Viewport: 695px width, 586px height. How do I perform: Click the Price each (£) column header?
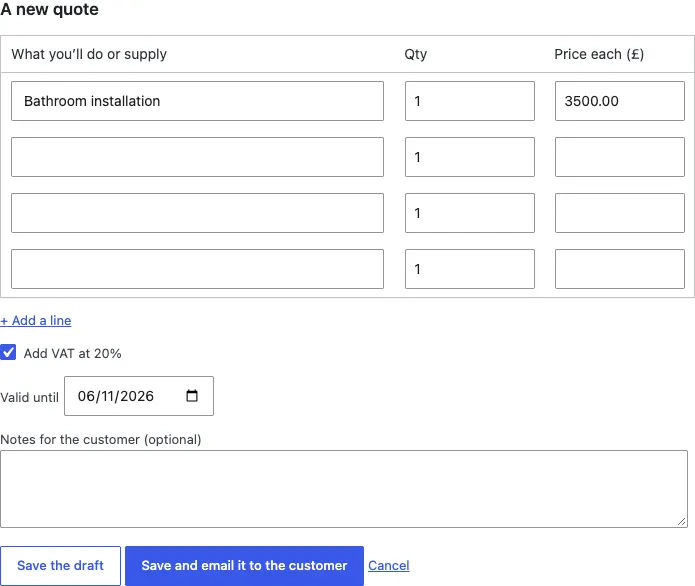(599, 54)
